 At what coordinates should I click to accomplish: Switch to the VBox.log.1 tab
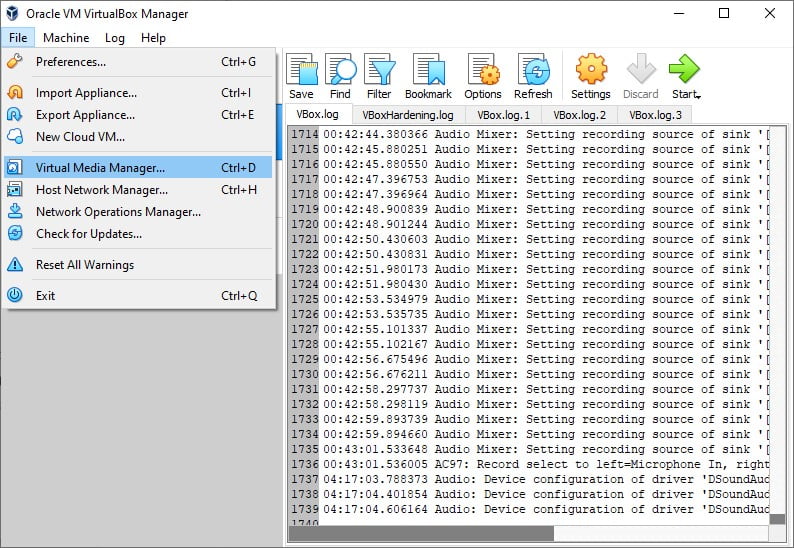pos(503,115)
